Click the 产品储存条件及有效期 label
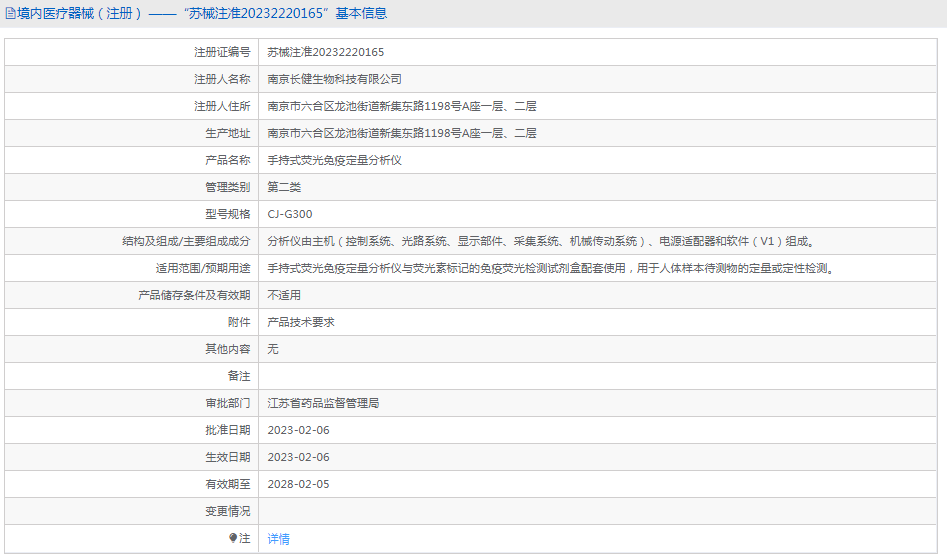 pos(194,295)
